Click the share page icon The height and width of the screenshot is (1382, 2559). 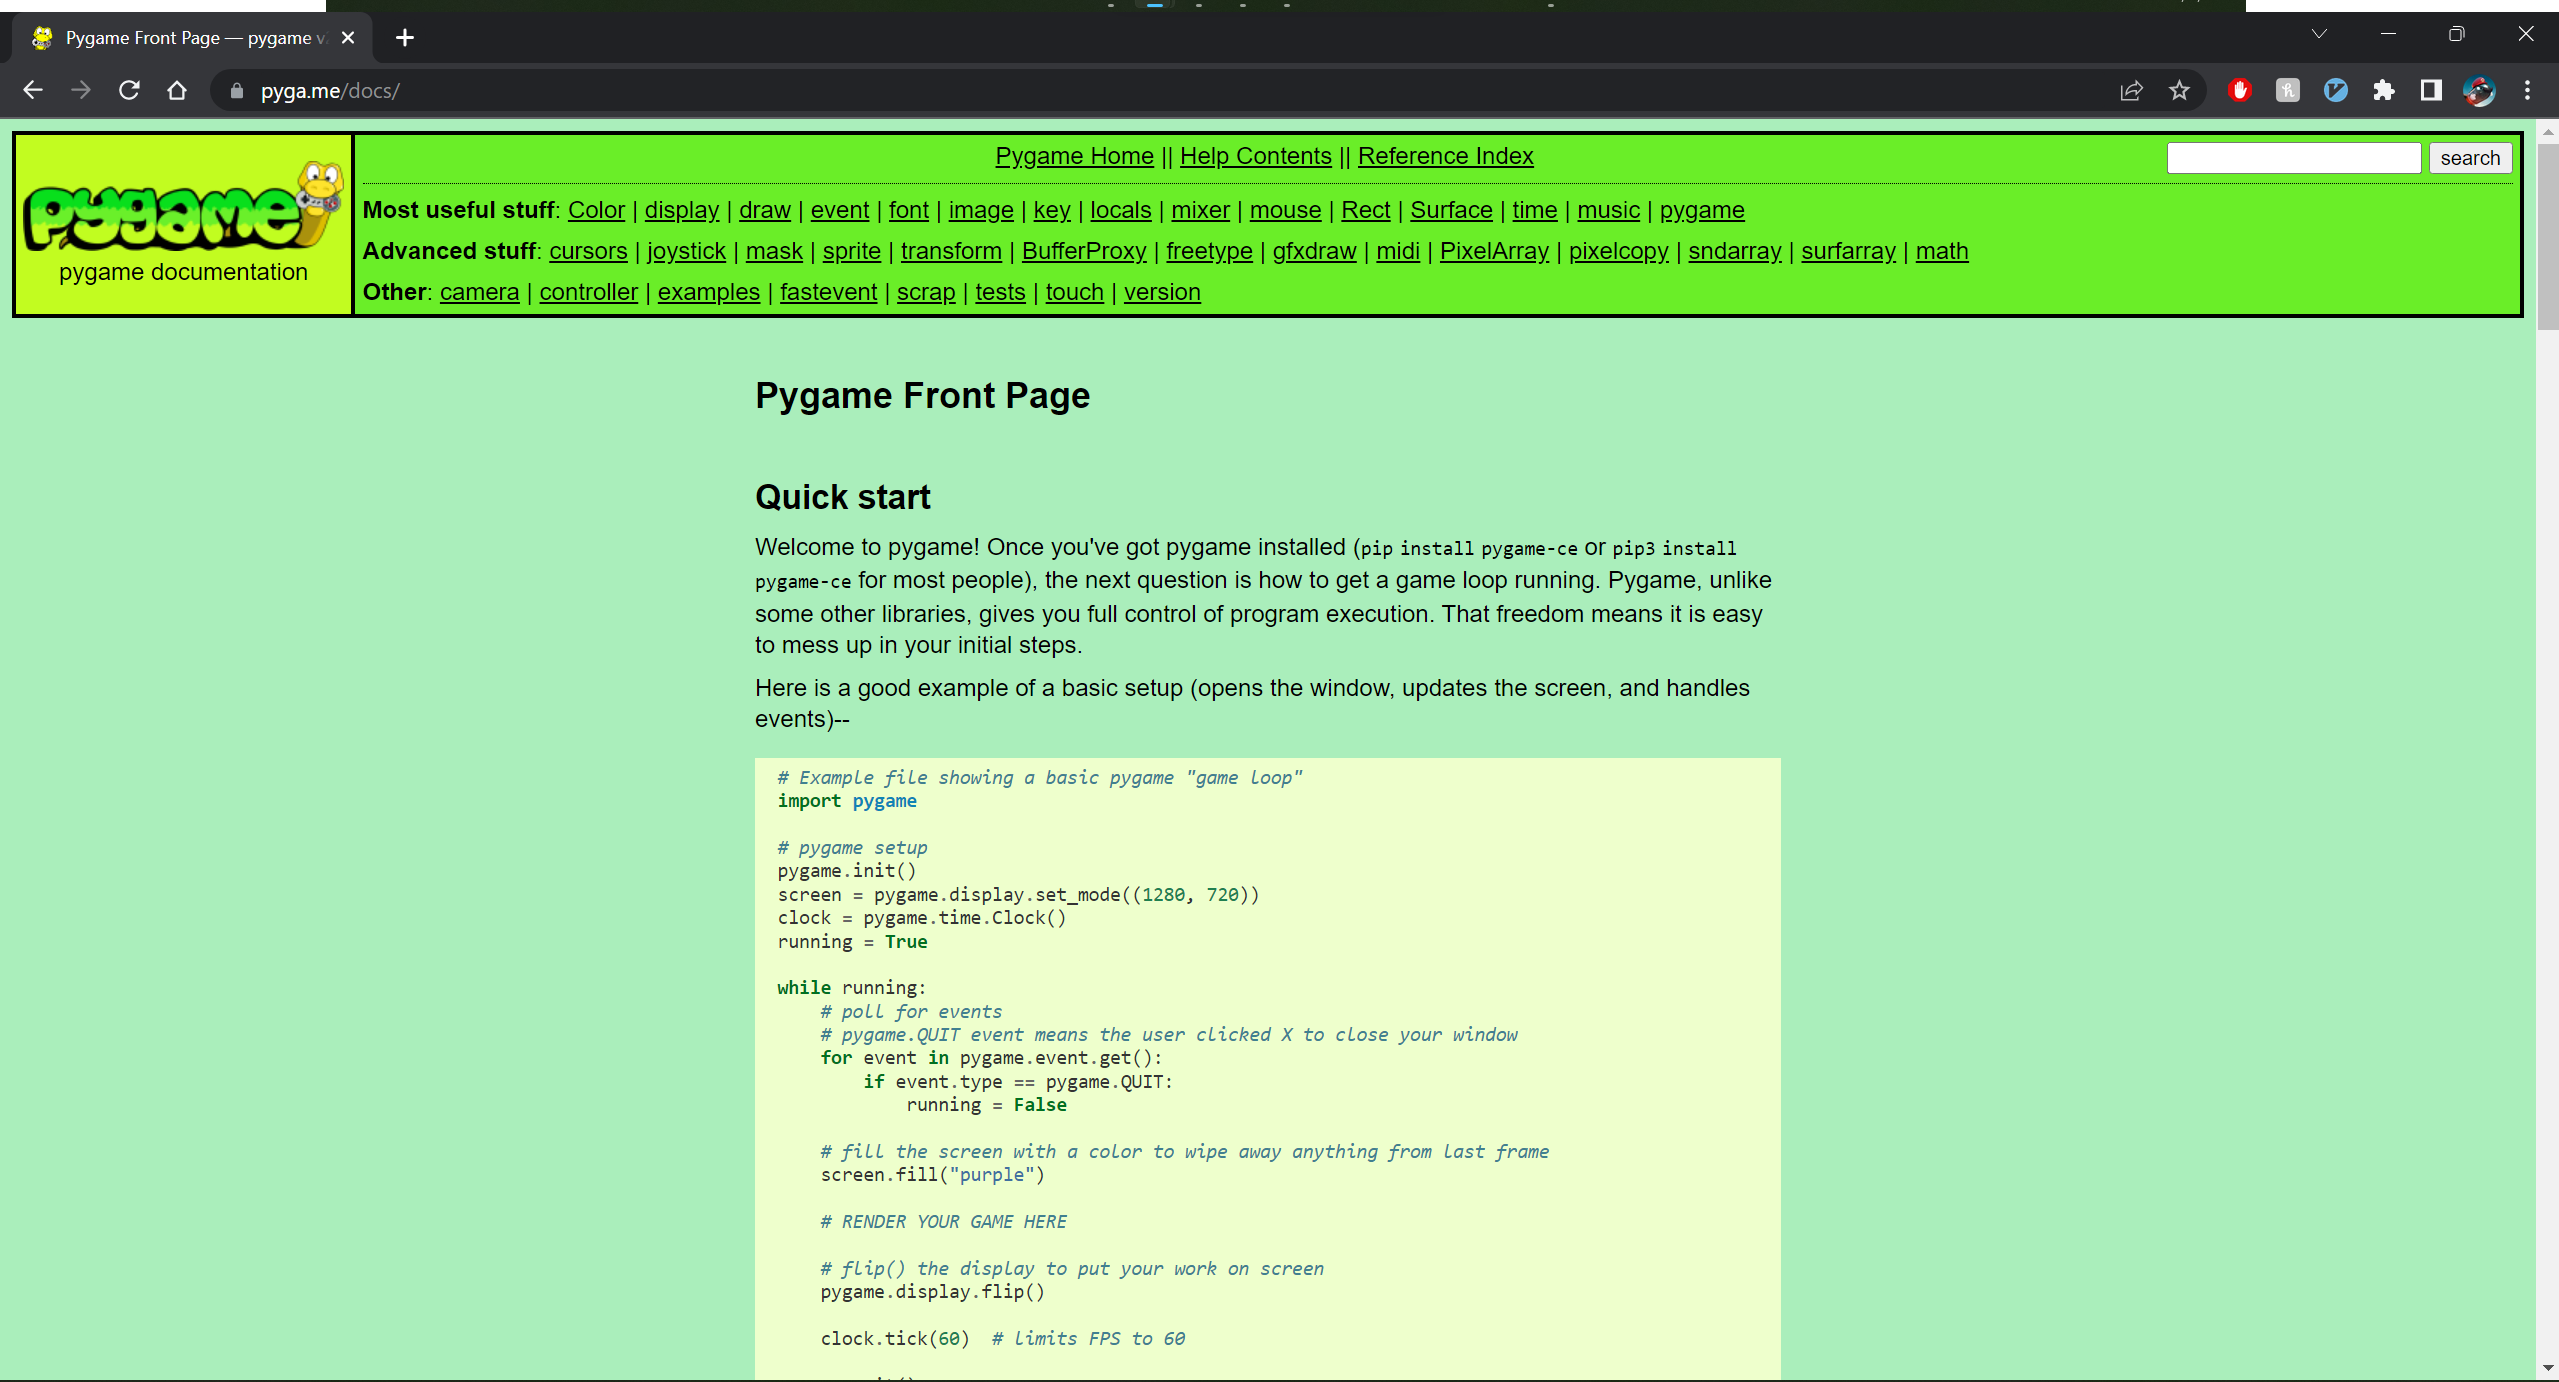[2131, 91]
